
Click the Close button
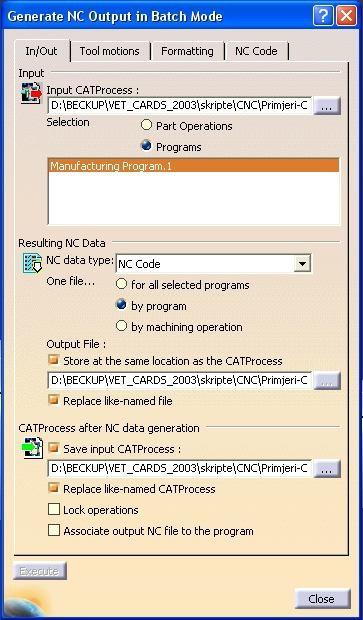click(x=322, y=599)
